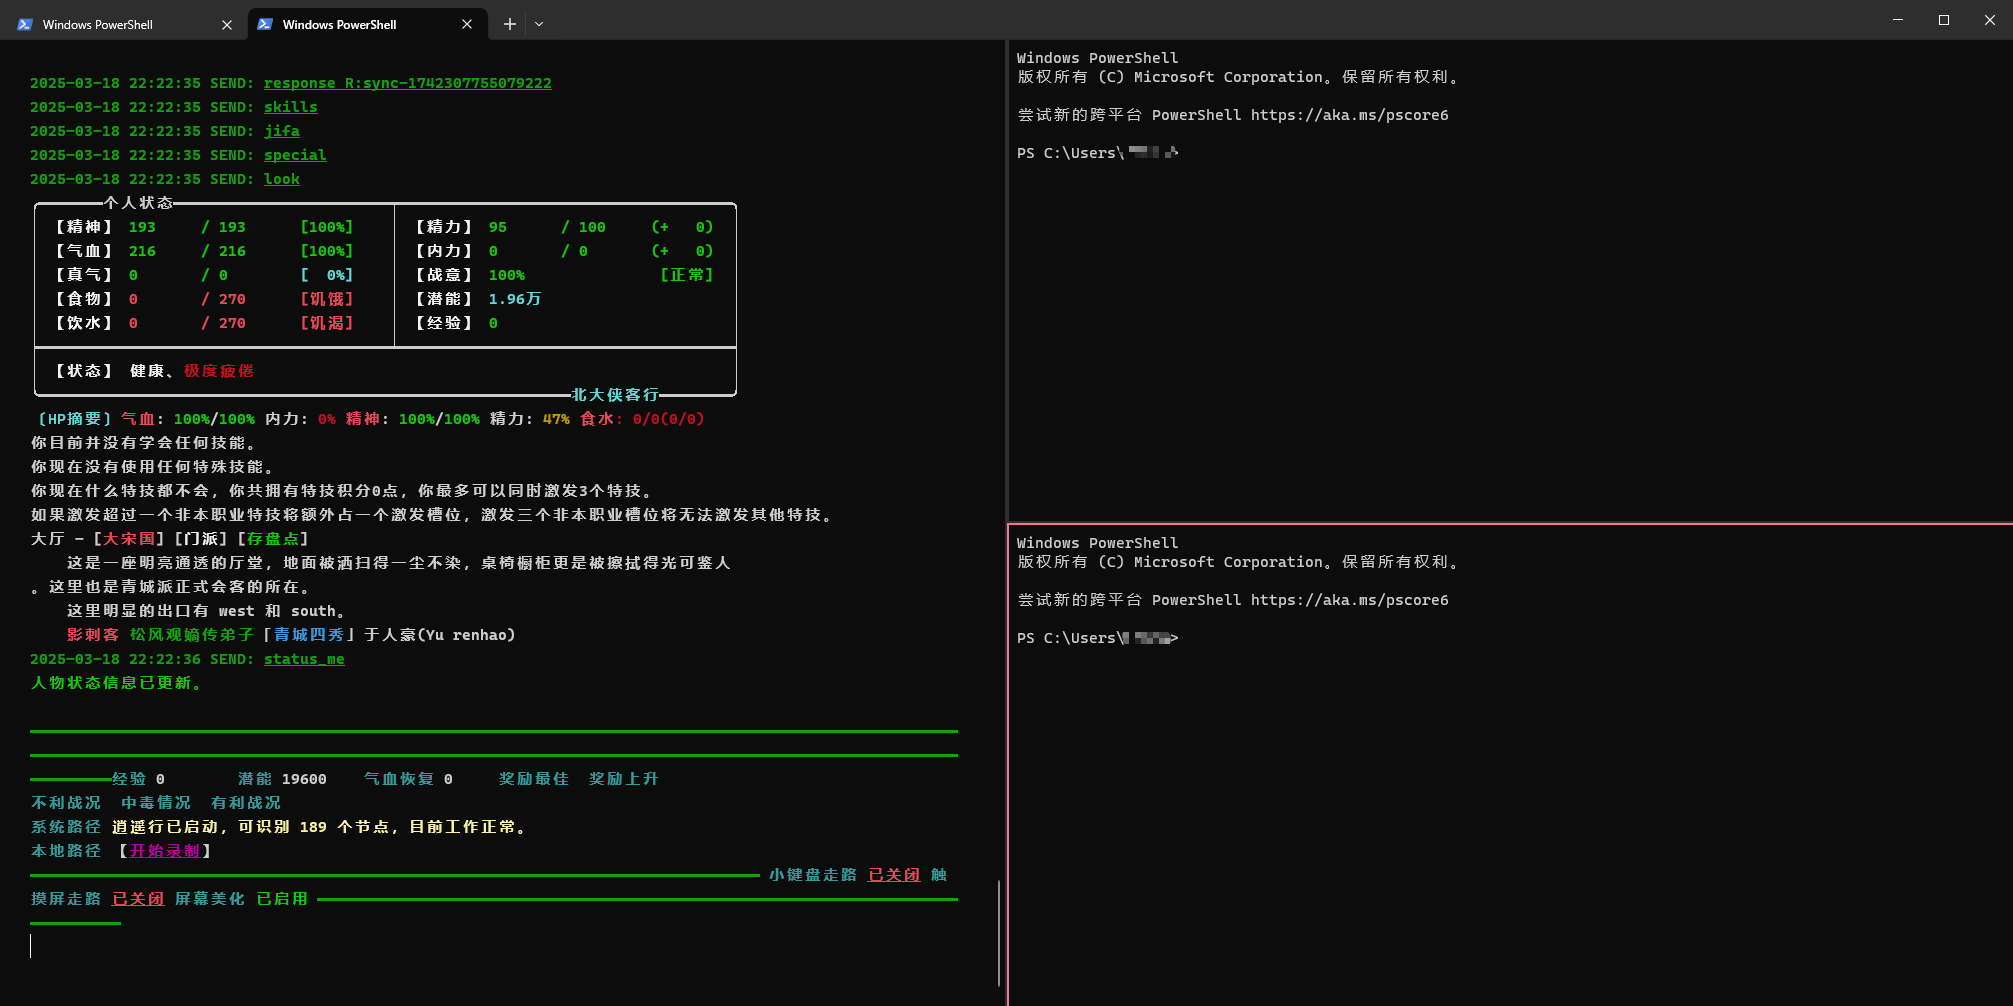Click PowerShell icon on second tab
Screen dimensions: 2013x1006
[265, 24]
